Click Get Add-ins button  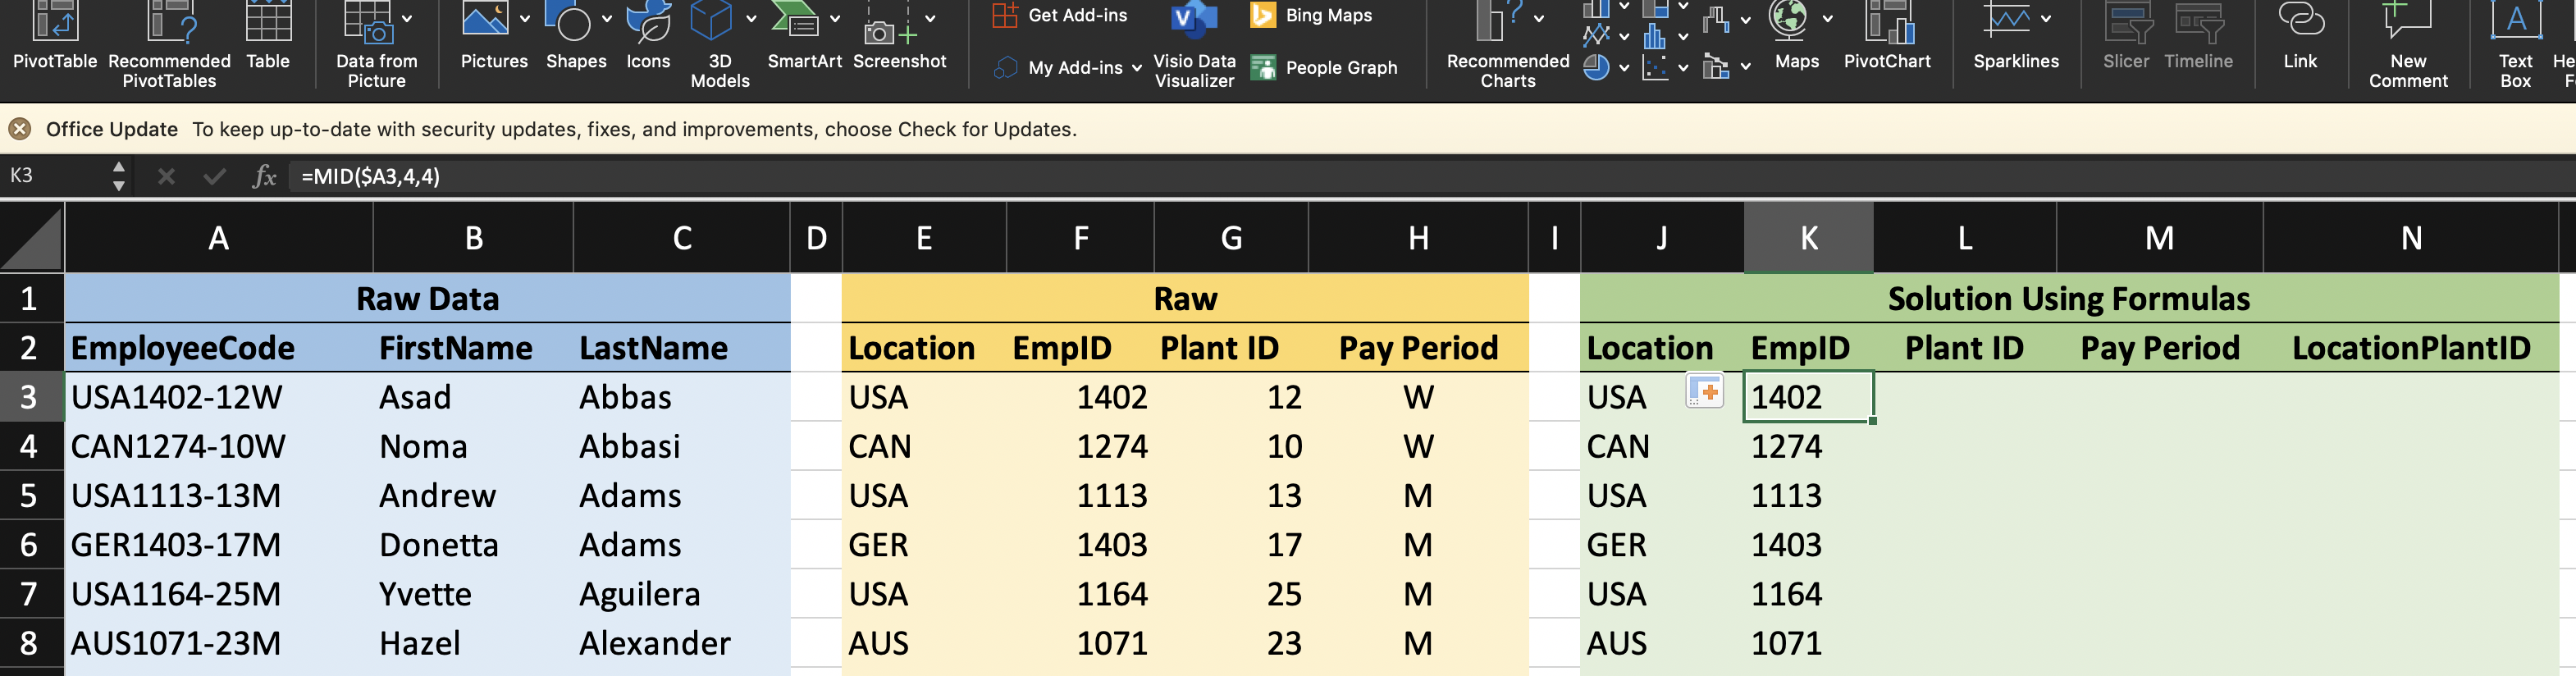(x=1060, y=15)
